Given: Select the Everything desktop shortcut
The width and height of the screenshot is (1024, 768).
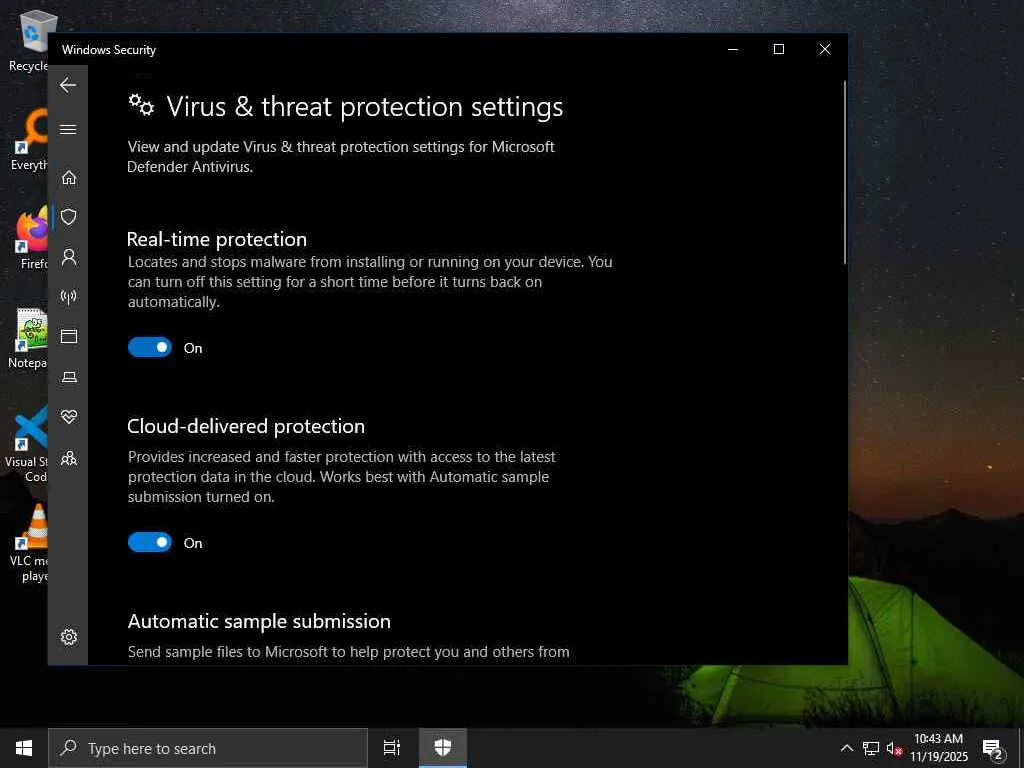Looking at the screenshot, I should point(28,140).
